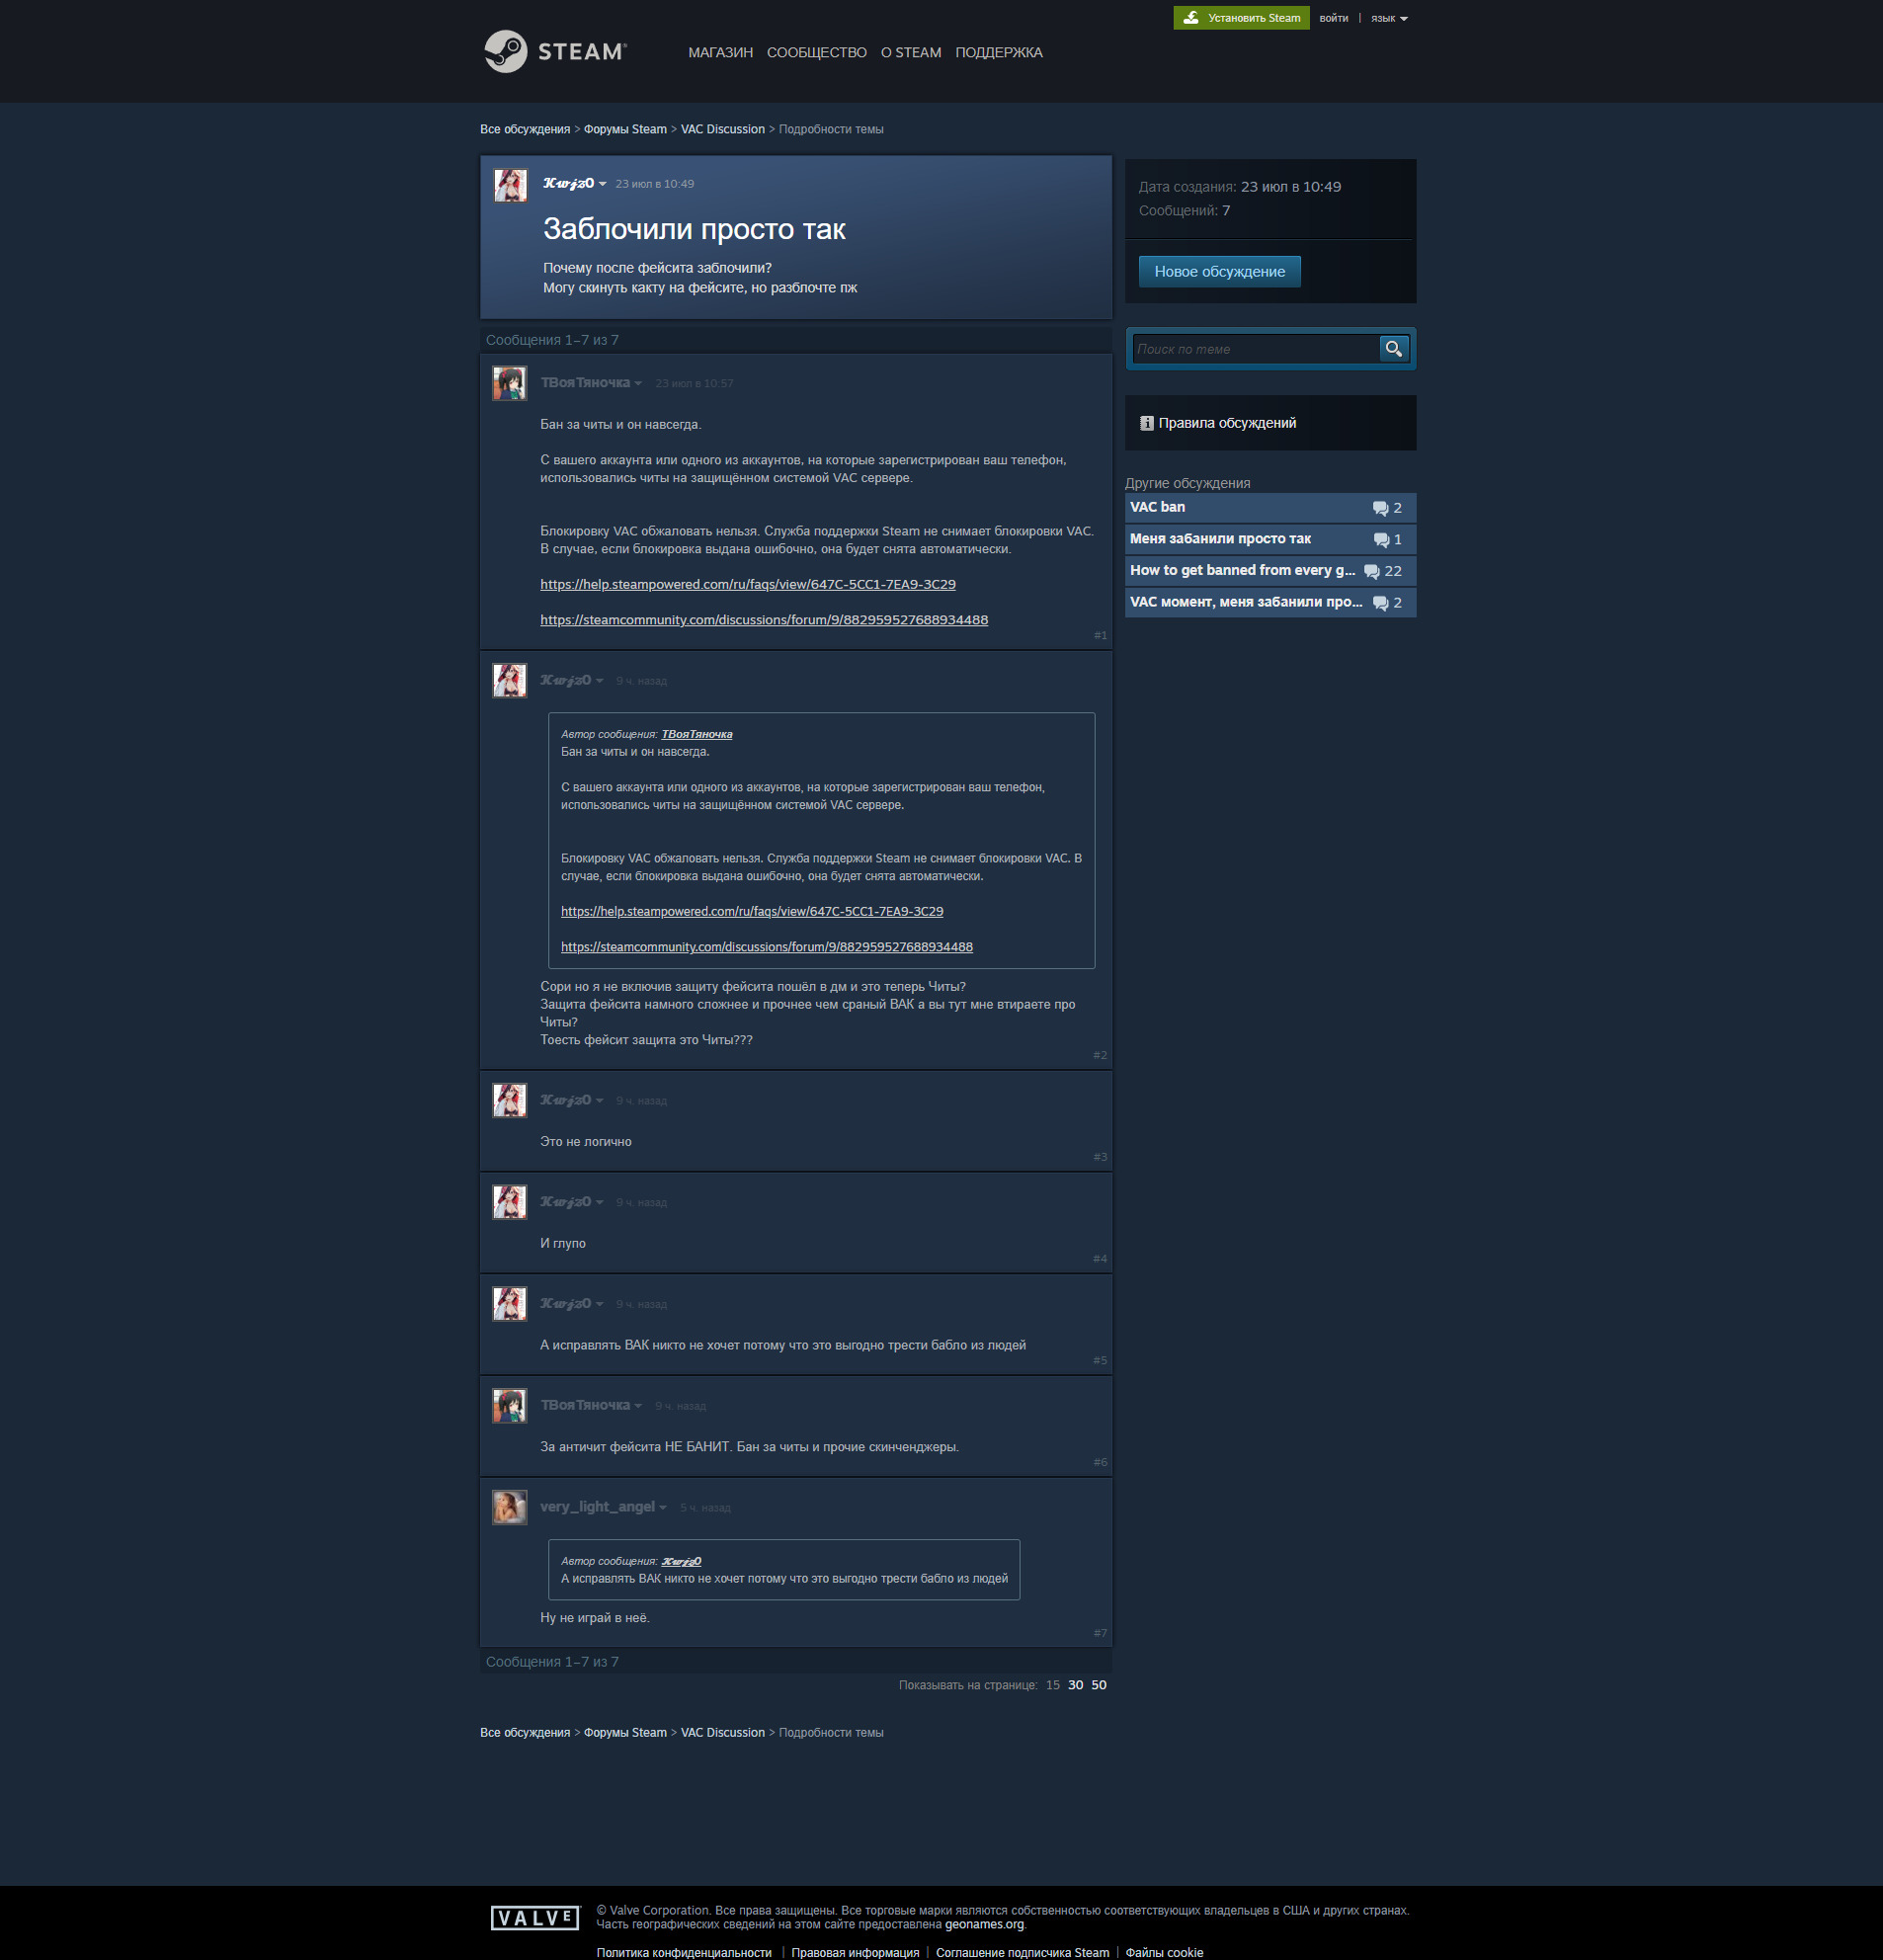Click original poster avatar in topic header
Image resolution: width=1883 pixels, height=1960 pixels.
pos(510,185)
